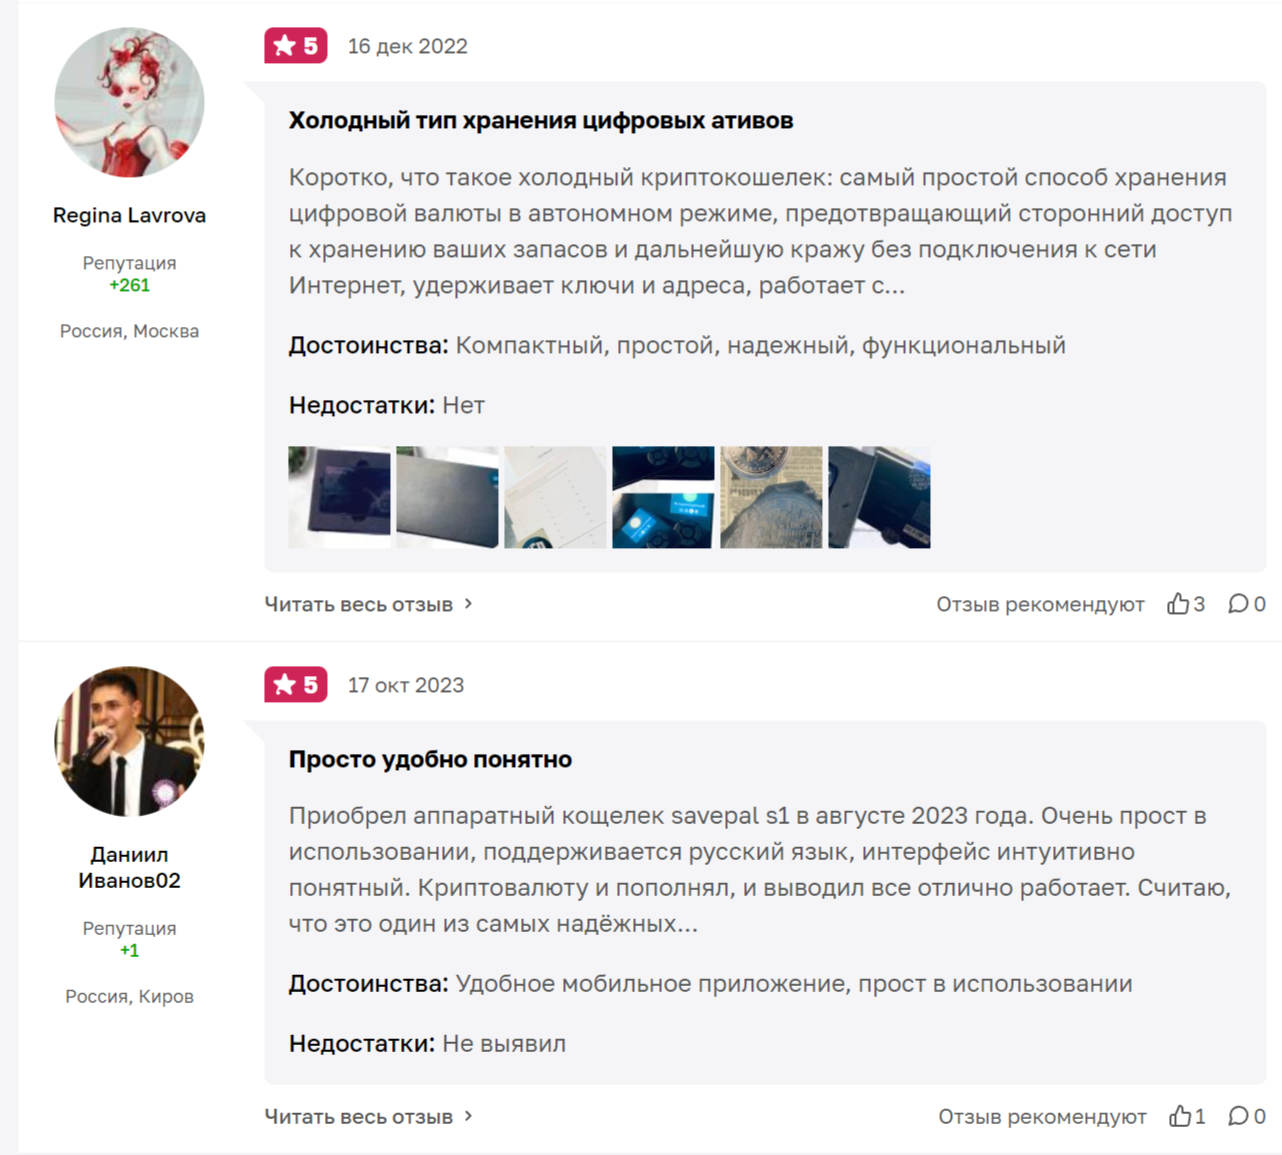Click comment bubble icon on Regina Lavrova's review

coord(1238,604)
